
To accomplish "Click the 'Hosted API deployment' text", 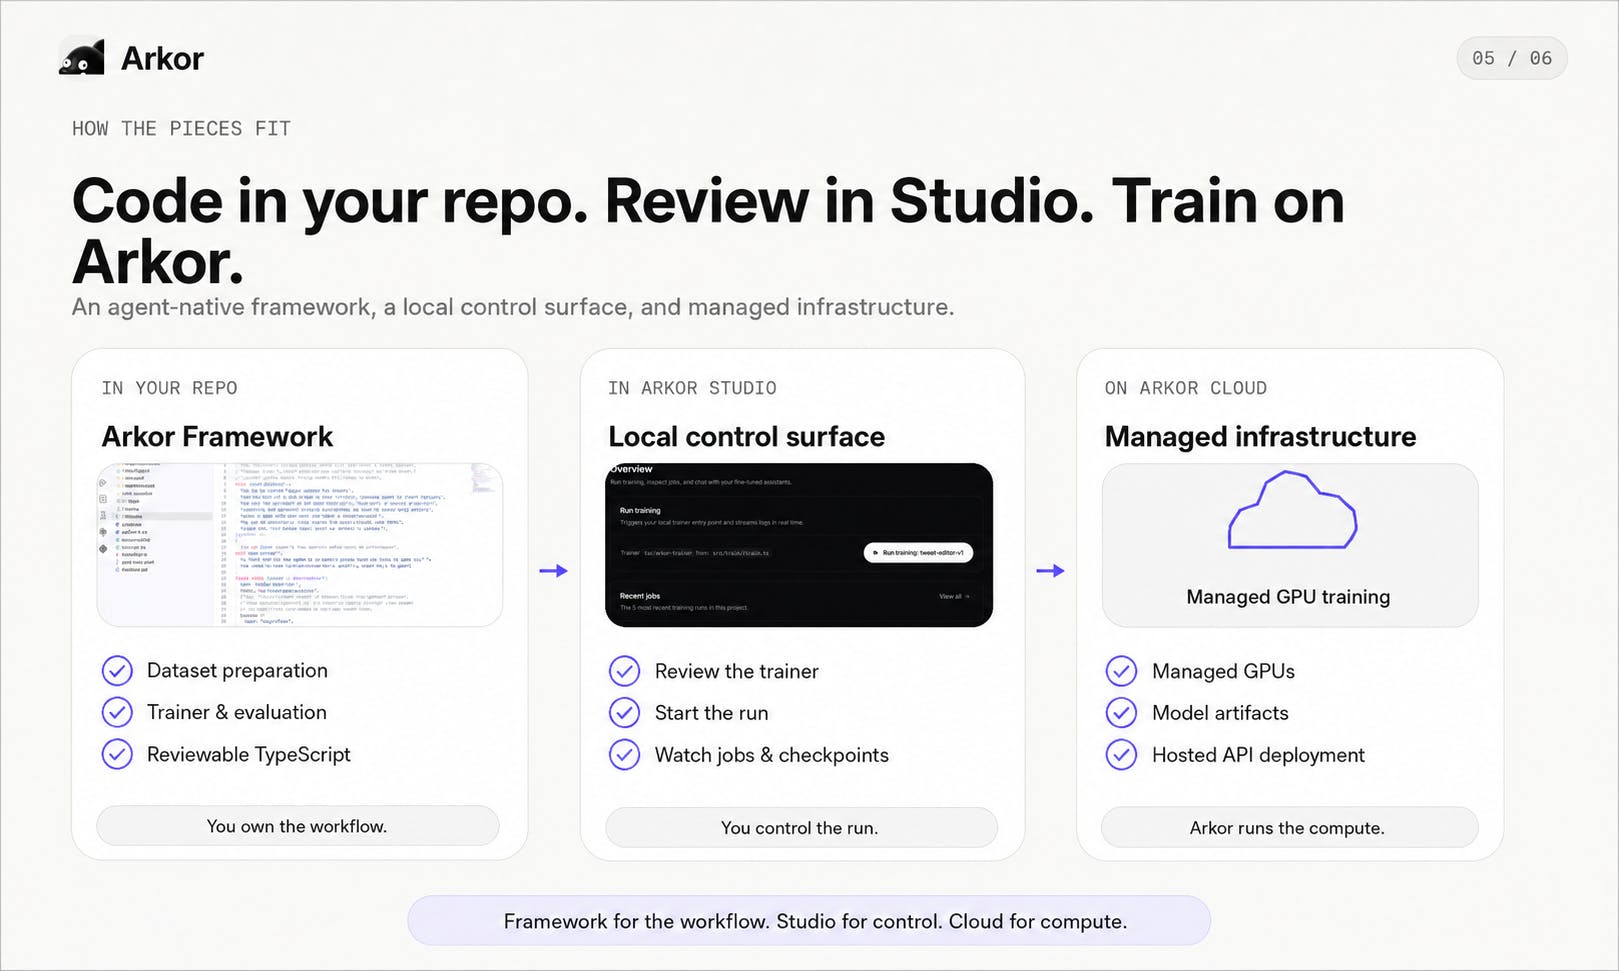I will 1258,755.
